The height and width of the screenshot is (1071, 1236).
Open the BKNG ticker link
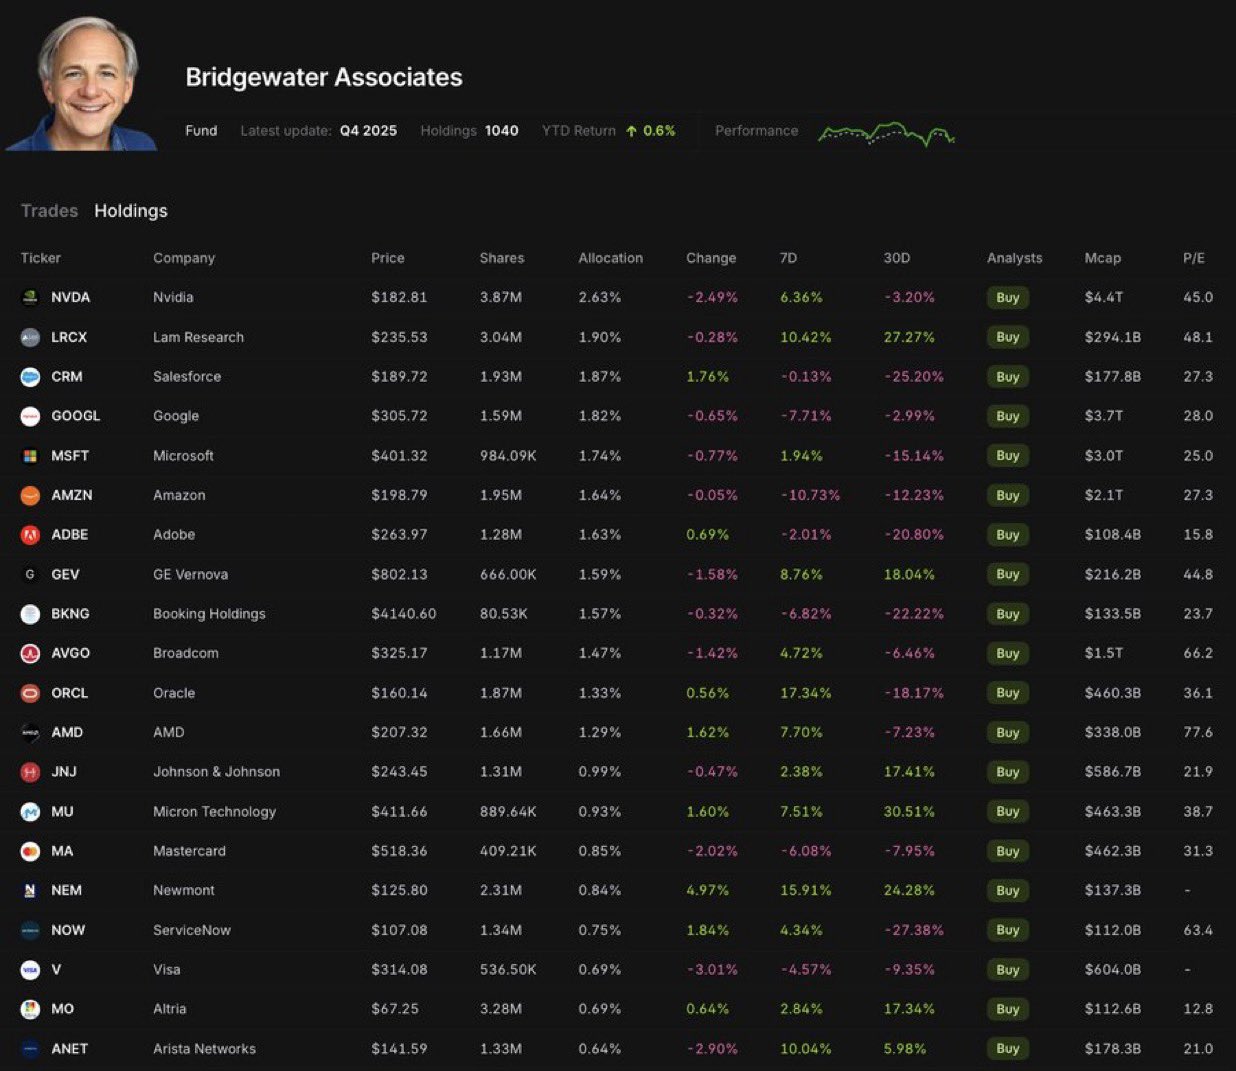(x=70, y=614)
